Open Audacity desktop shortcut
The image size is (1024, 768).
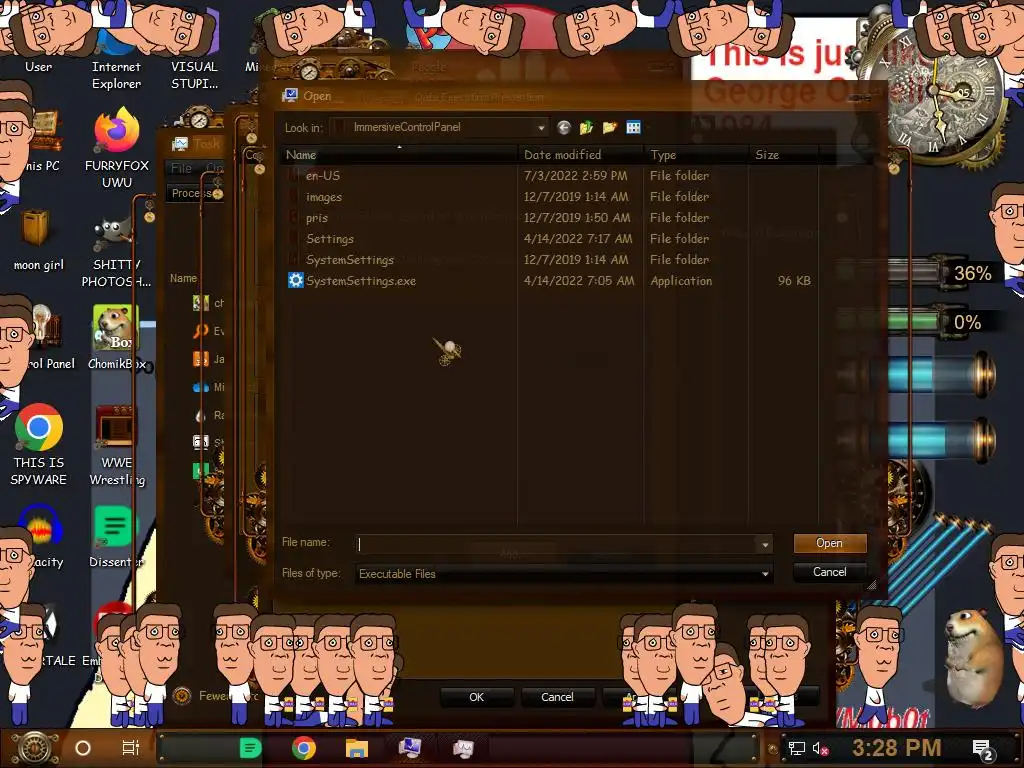pos(40,537)
